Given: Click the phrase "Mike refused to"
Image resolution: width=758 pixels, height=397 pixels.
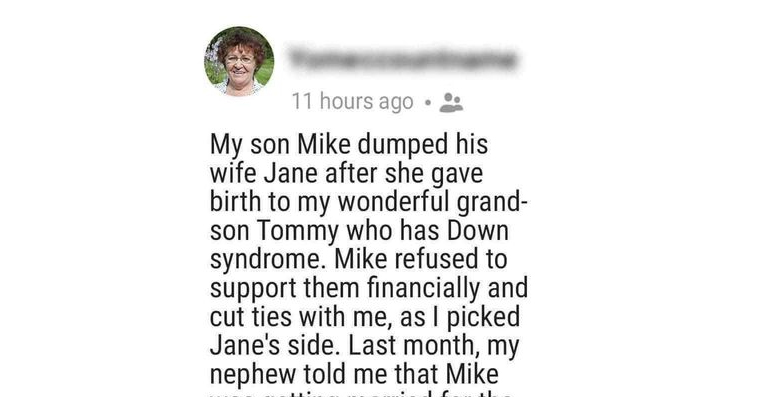Looking at the screenshot, I should tap(421, 259).
